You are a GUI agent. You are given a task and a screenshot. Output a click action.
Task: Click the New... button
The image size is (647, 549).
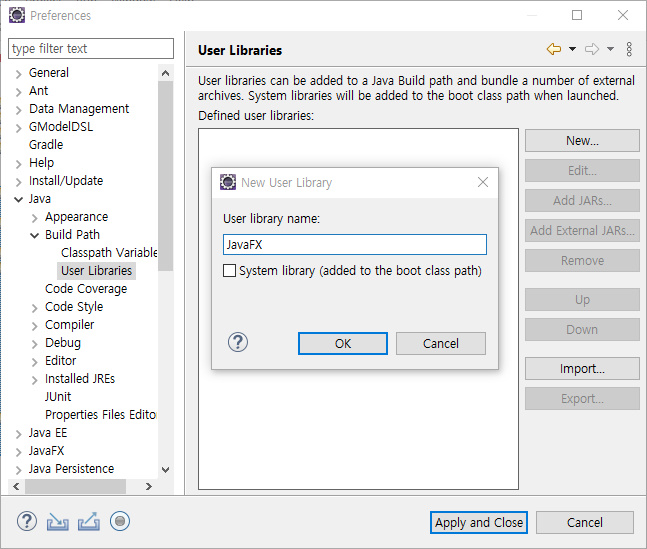(582, 141)
